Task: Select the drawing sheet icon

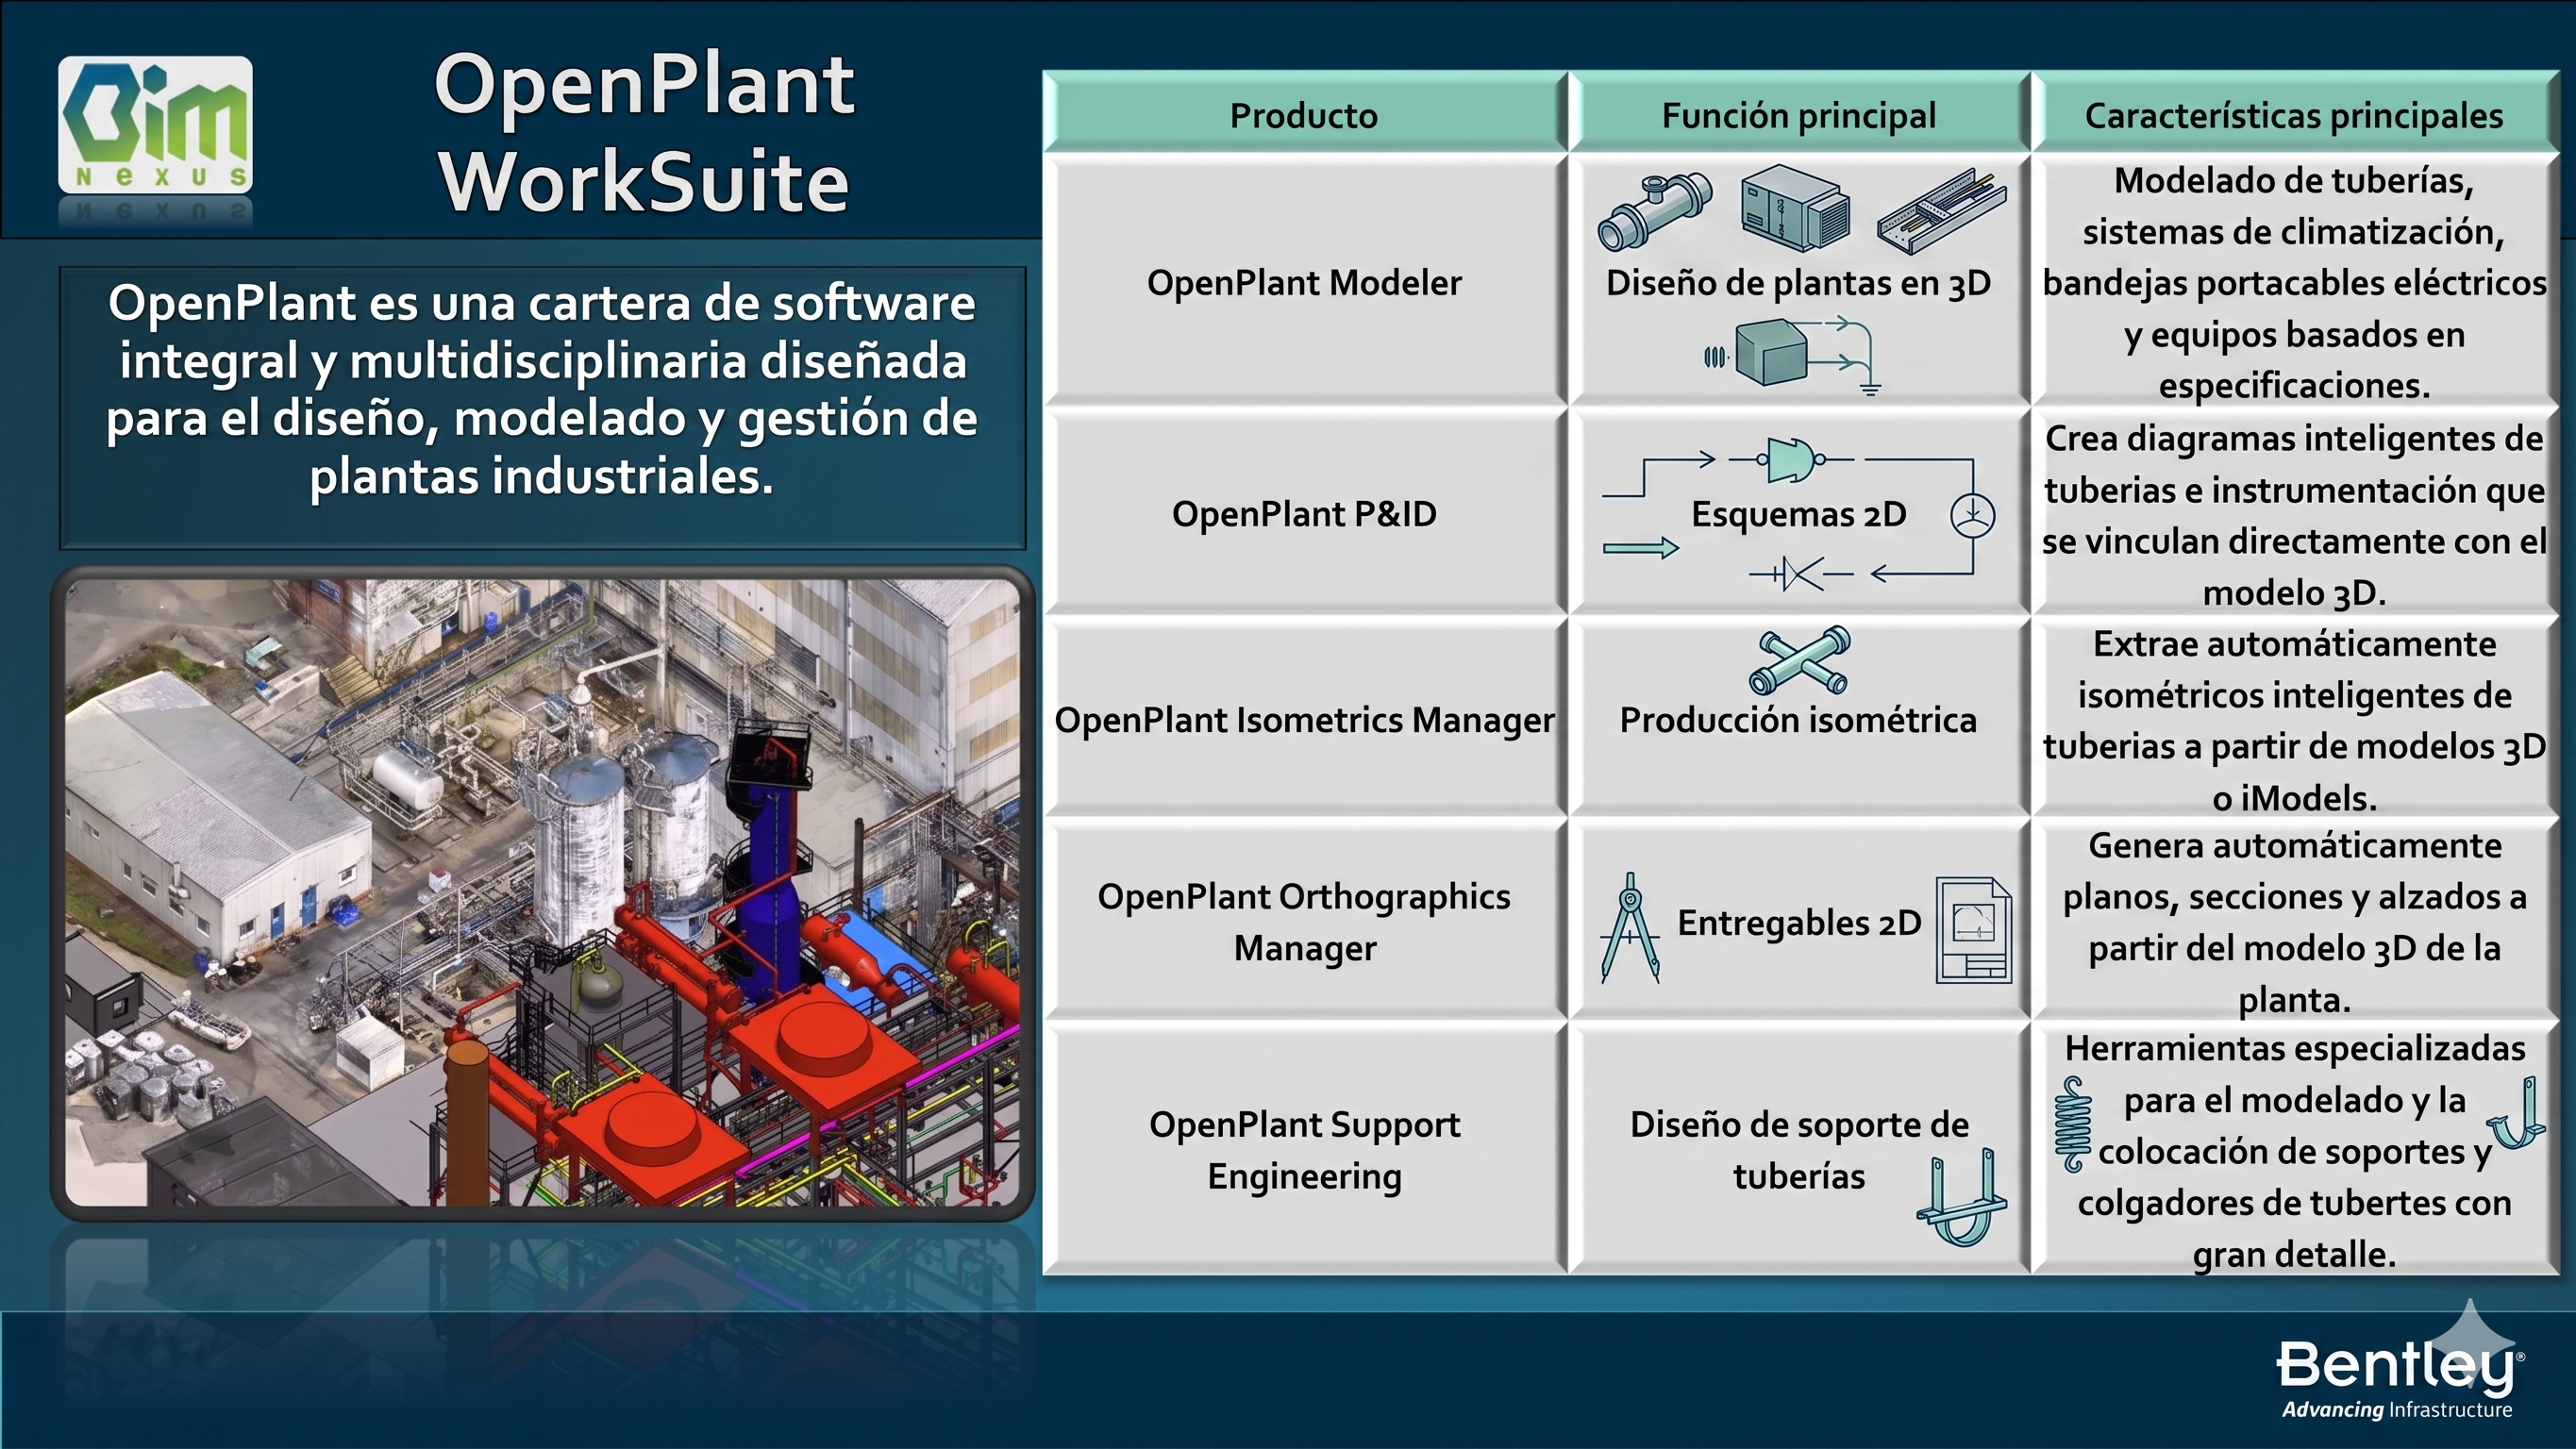Action: 1974,930
